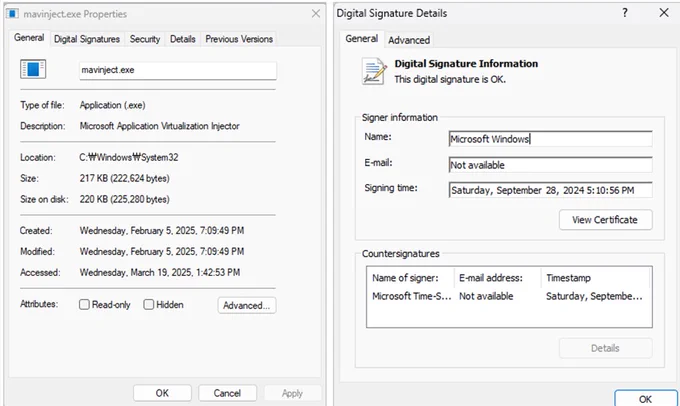The height and width of the screenshot is (406, 680).
Task: Click the signer Name field
Action: [x=550, y=139]
